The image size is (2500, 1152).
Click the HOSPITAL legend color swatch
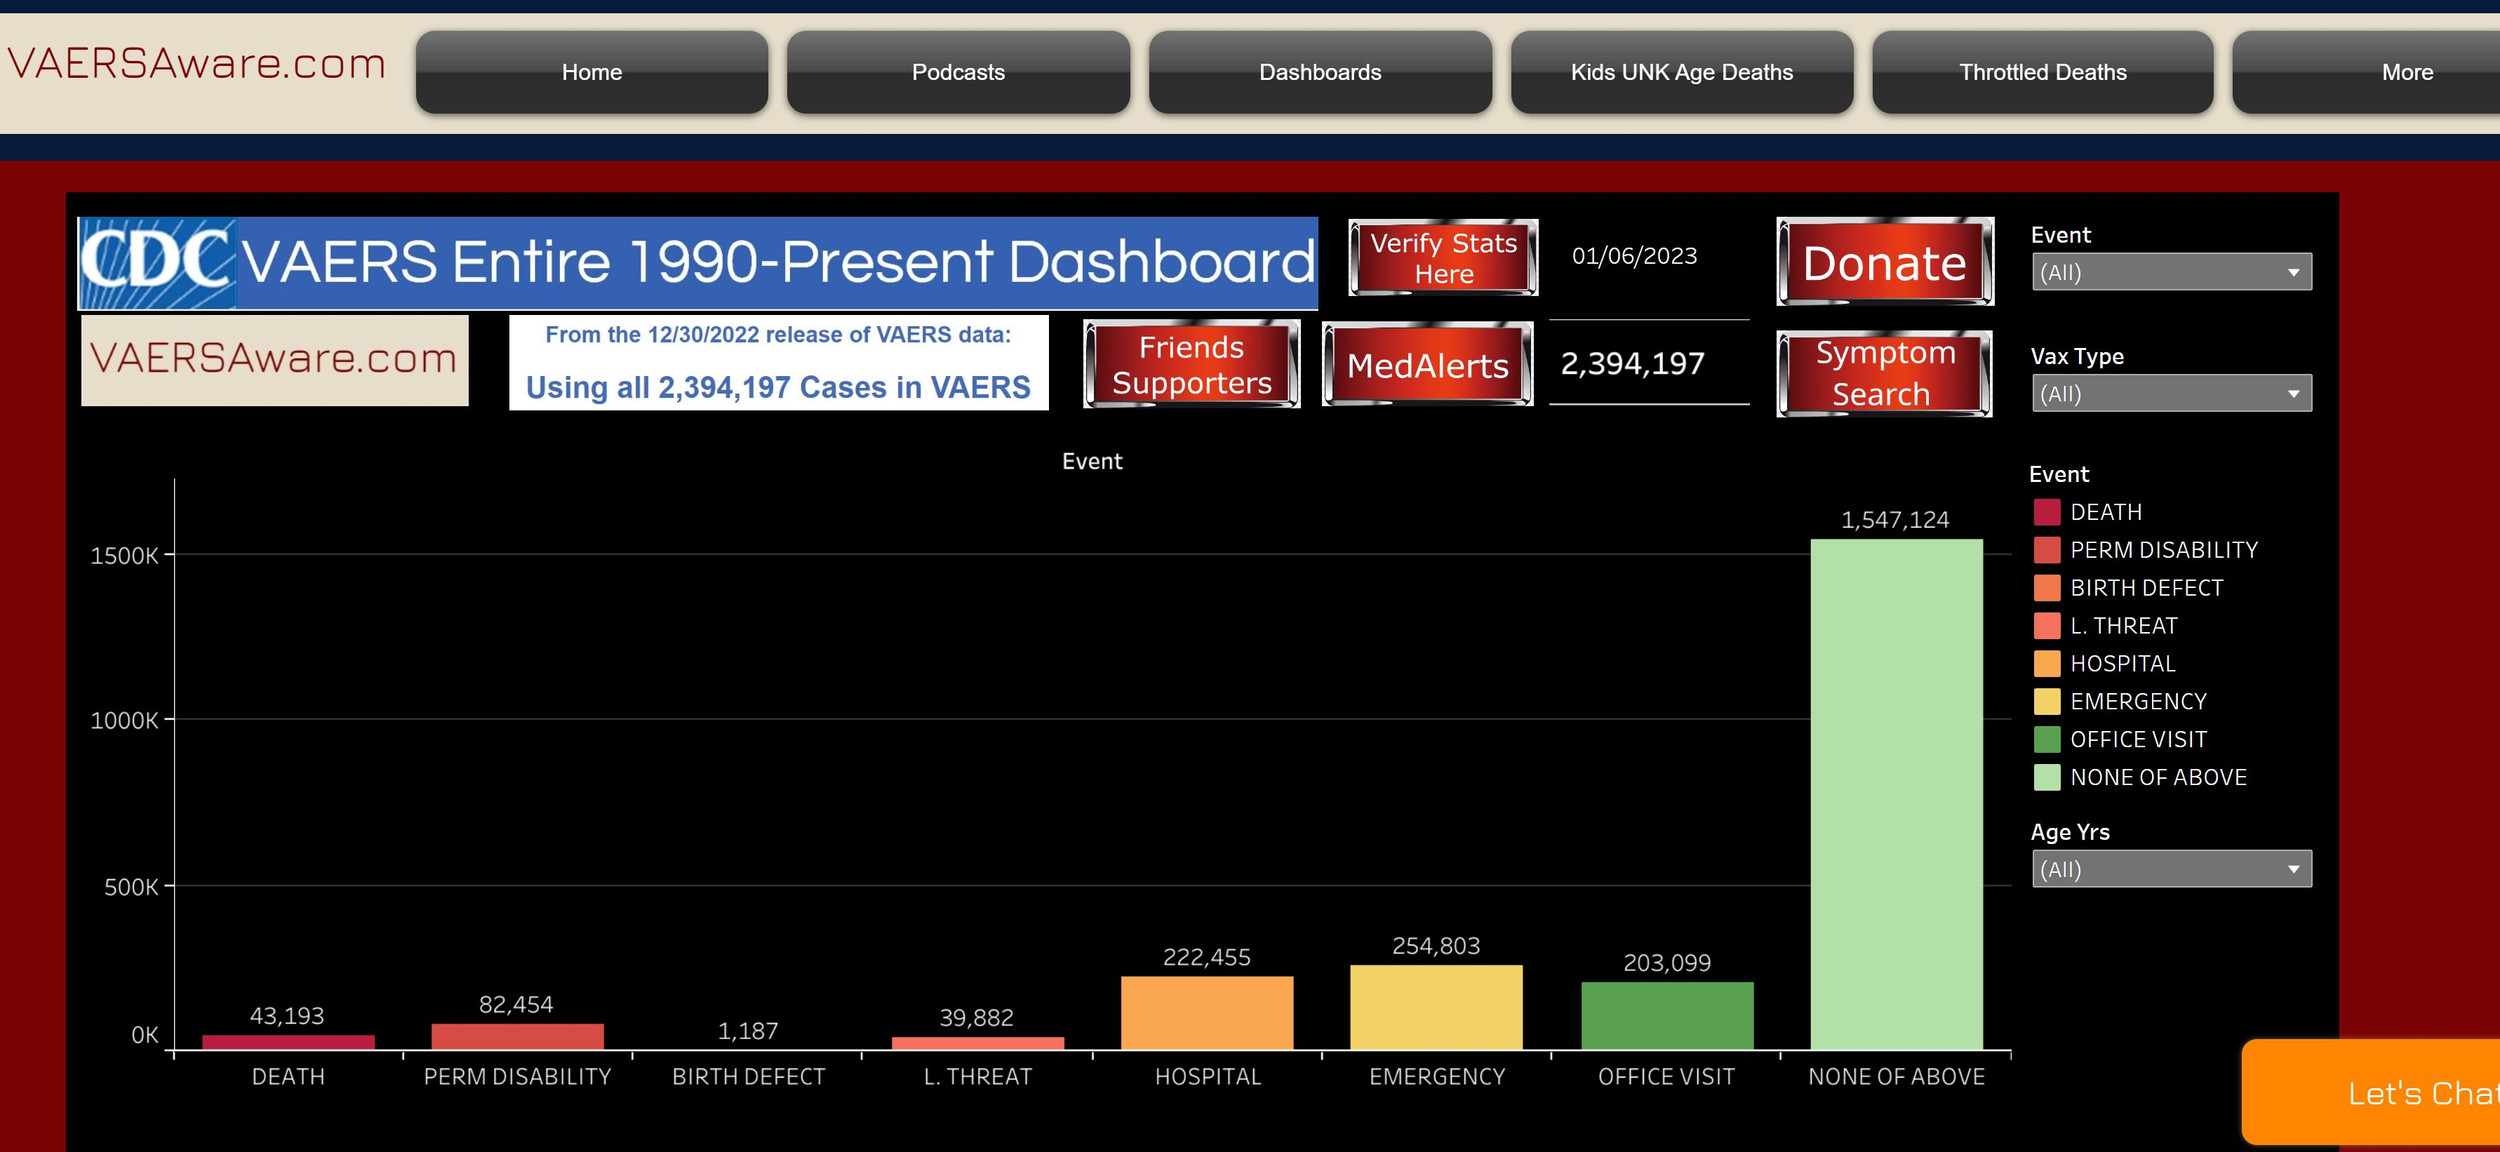2046,664
